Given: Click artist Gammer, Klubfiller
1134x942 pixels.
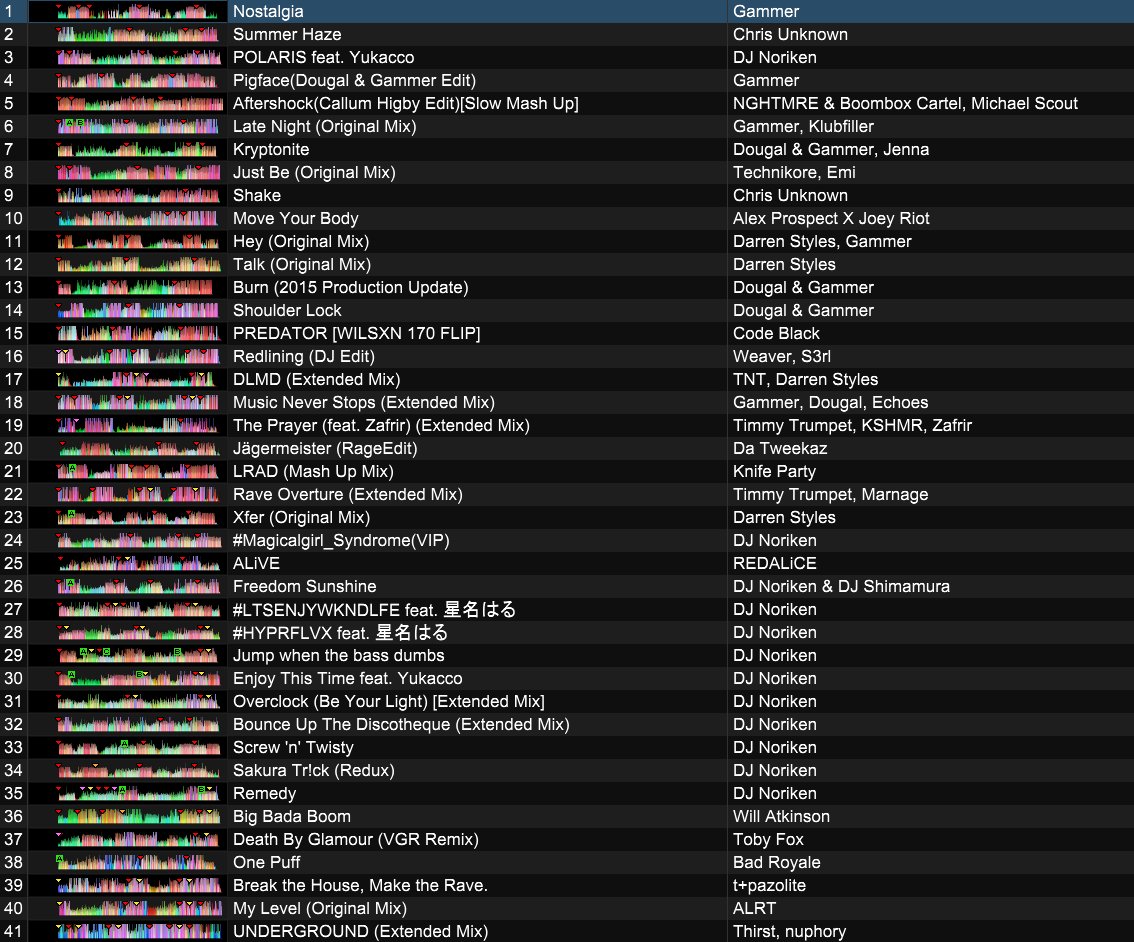Looking at the screenshot, I should coord(803,127).
